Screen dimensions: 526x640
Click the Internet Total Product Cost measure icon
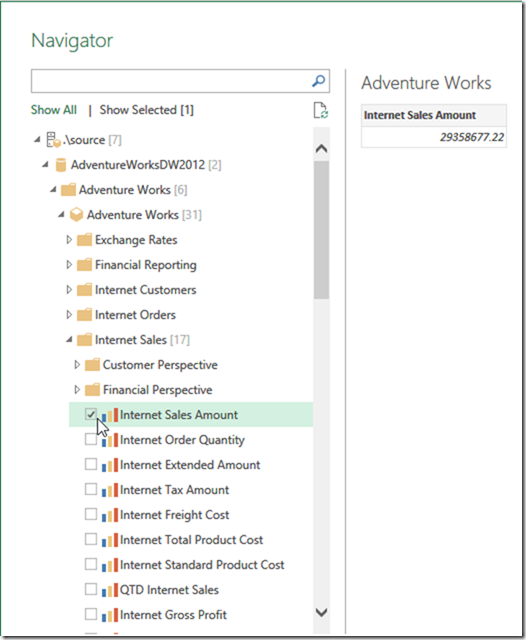[110, 540]
